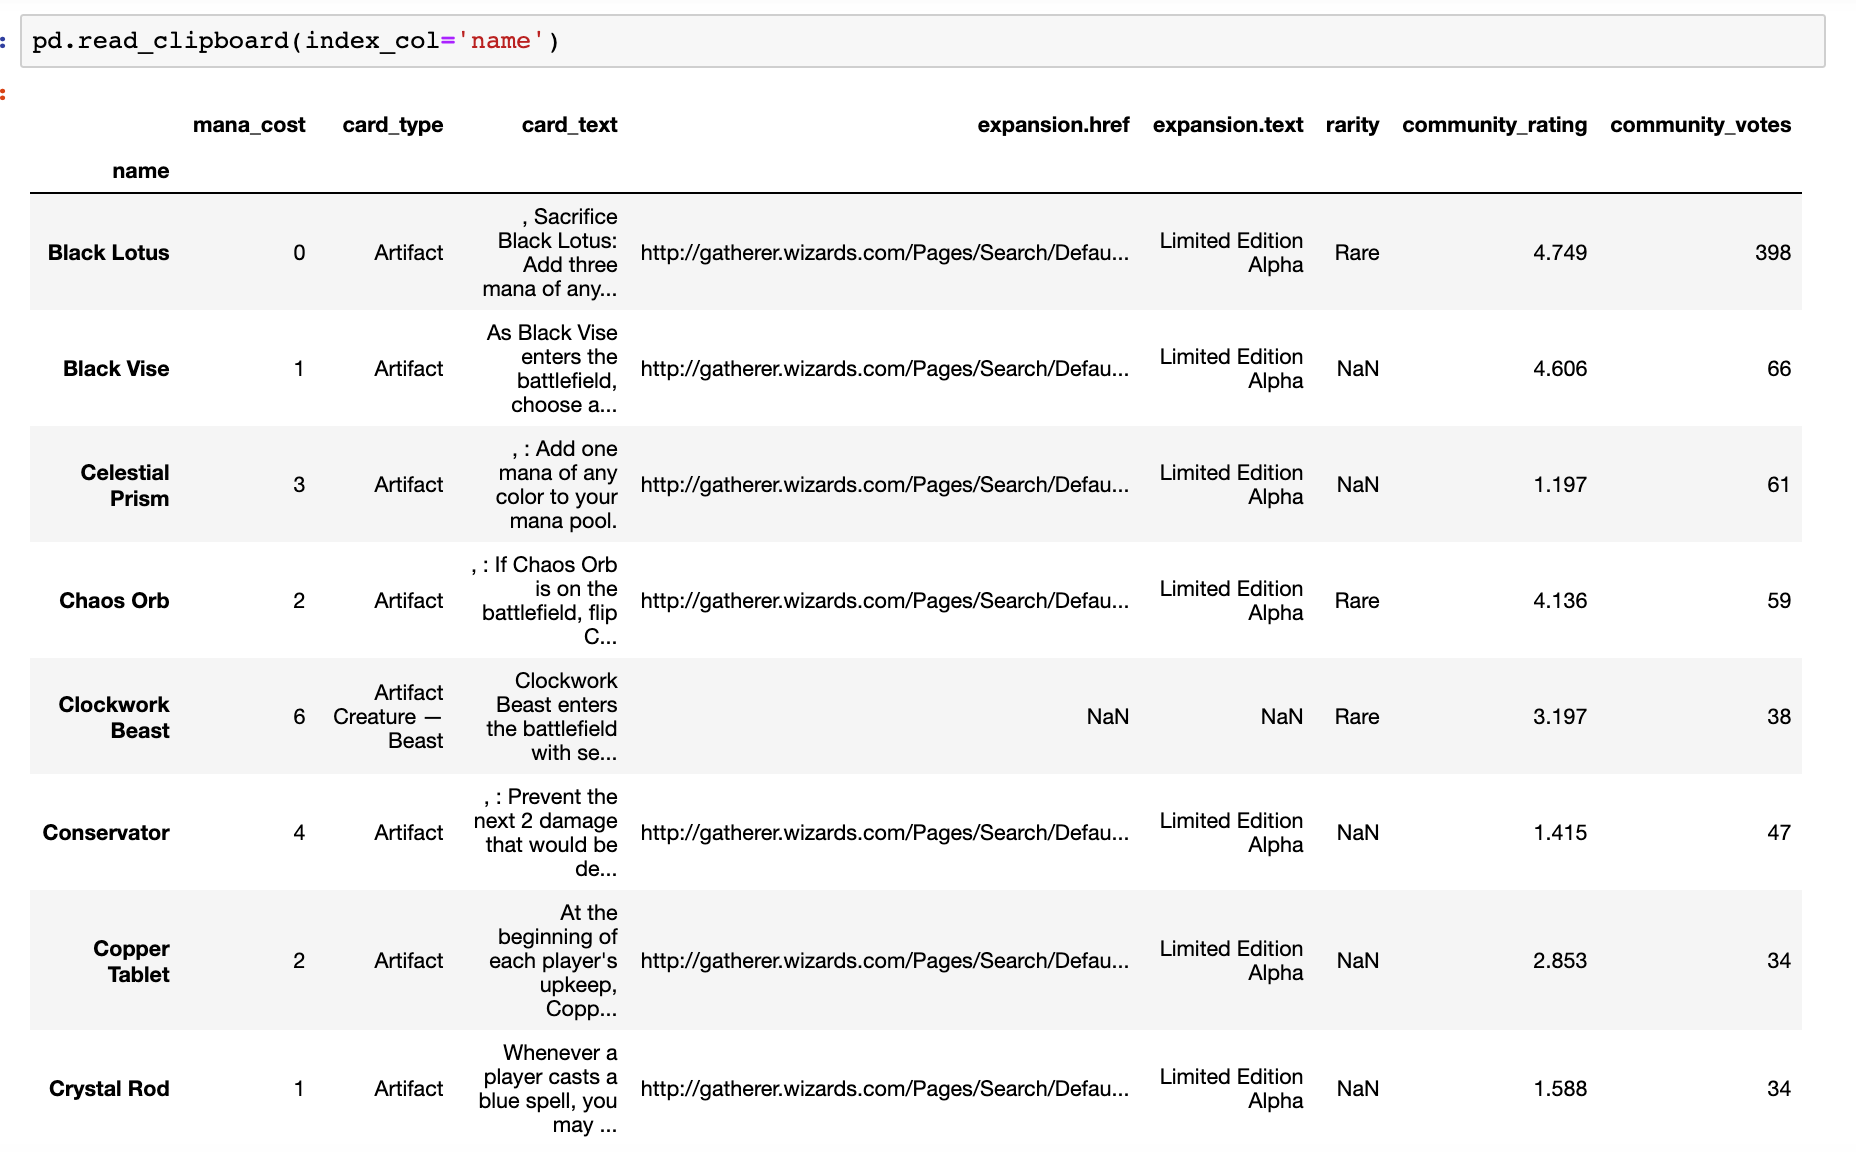Select the mana_cost column header

click(x=249, y=125)
